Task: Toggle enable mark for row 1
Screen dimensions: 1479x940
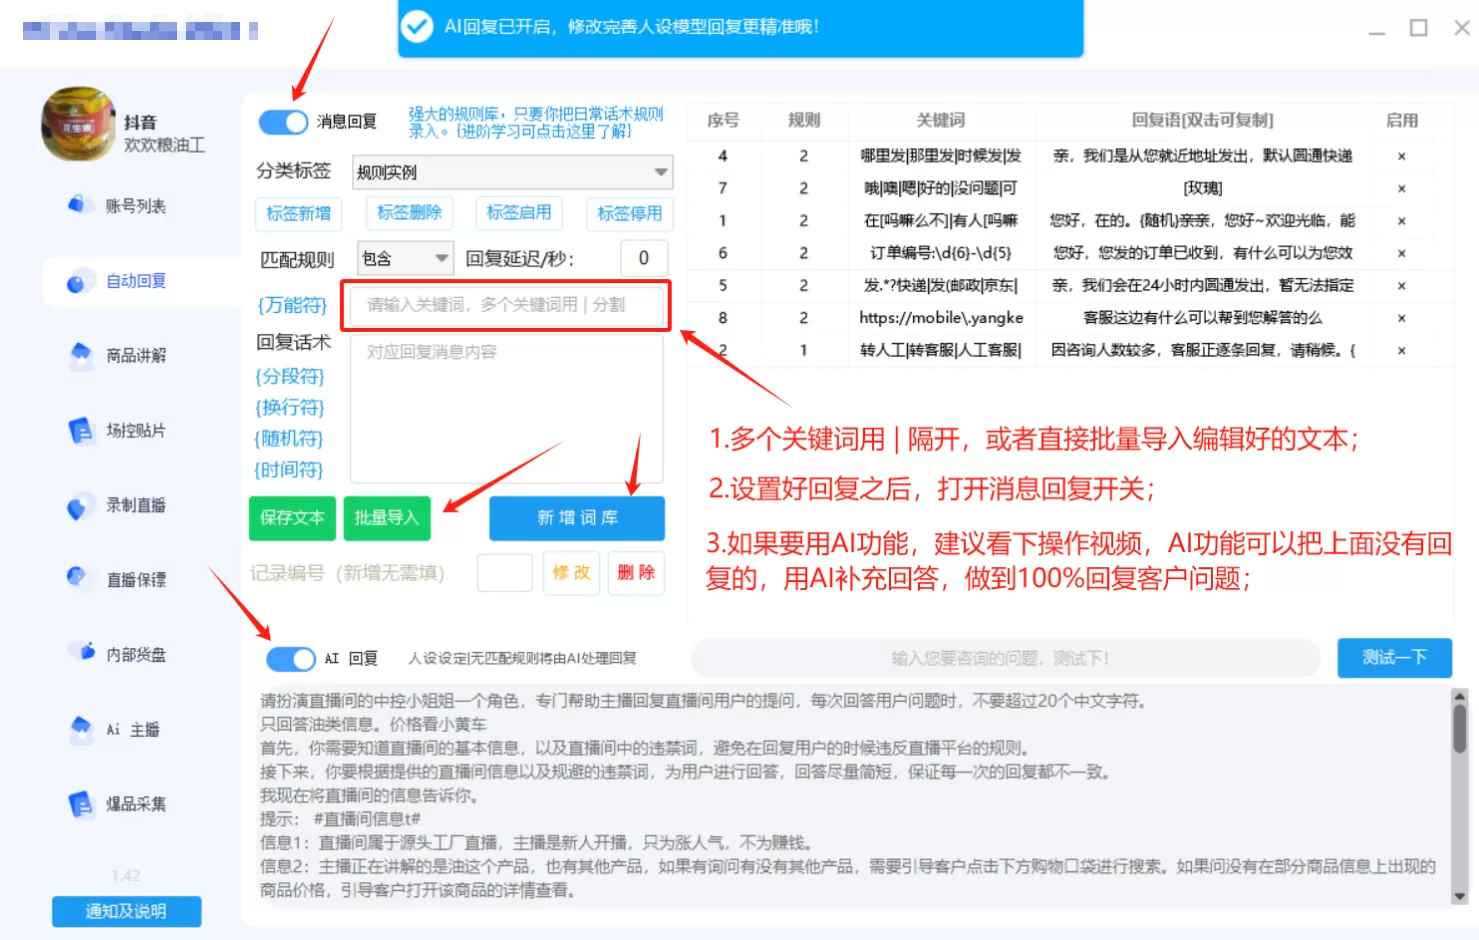Action: (1401, 221)
